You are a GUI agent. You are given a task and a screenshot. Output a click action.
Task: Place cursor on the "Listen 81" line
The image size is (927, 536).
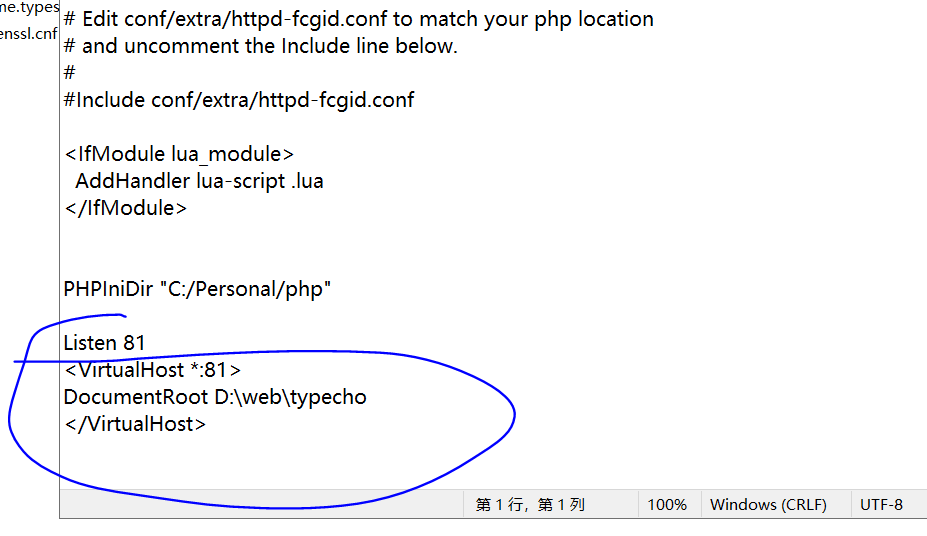[104, 343]
